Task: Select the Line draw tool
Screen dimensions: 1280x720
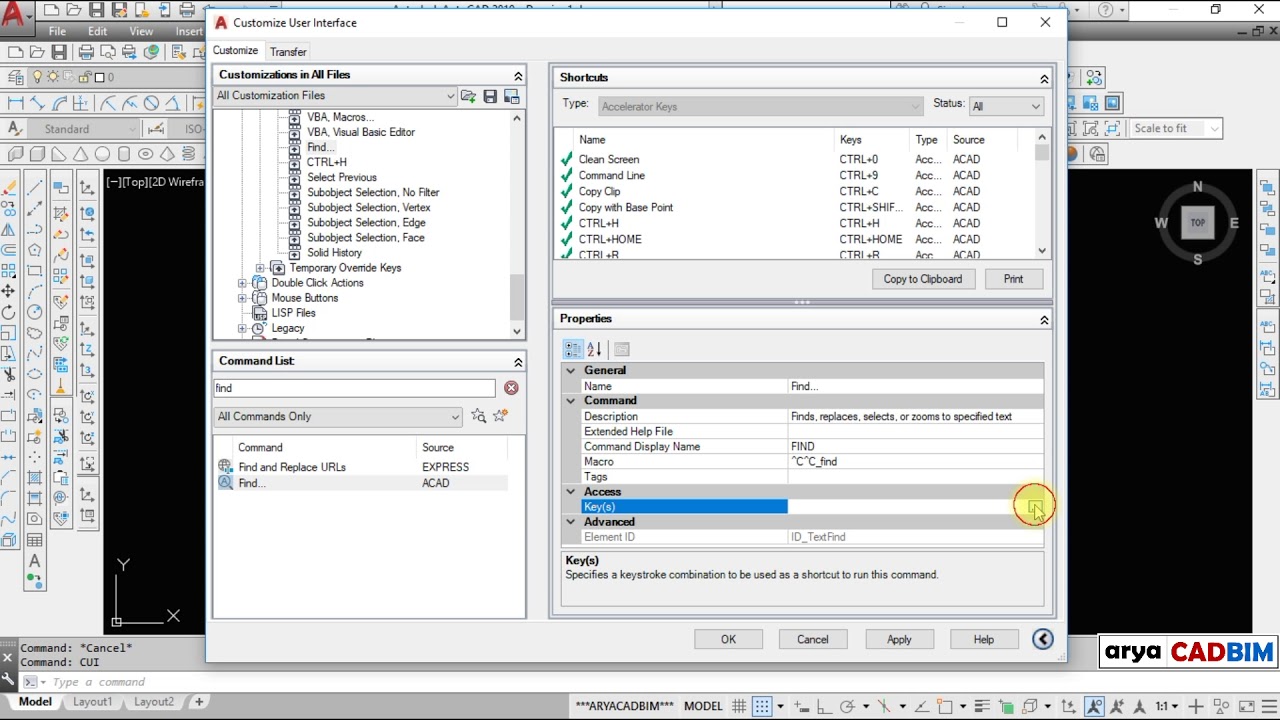Action: point(35,187)
